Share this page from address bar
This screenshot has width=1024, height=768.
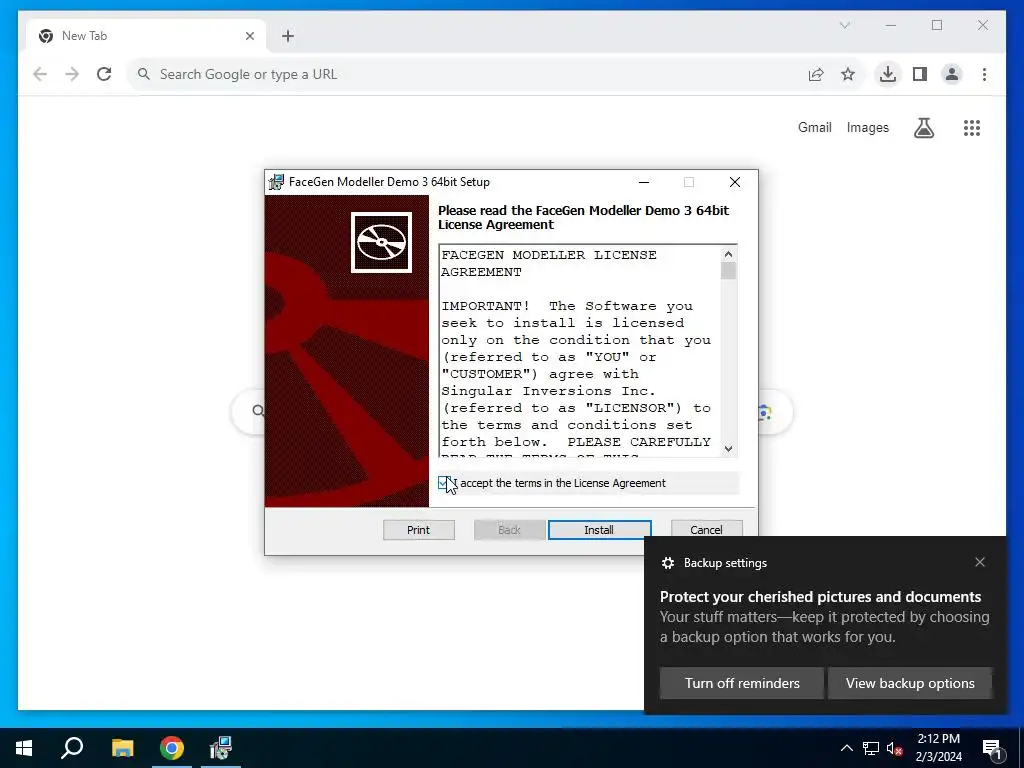[816, 74]
